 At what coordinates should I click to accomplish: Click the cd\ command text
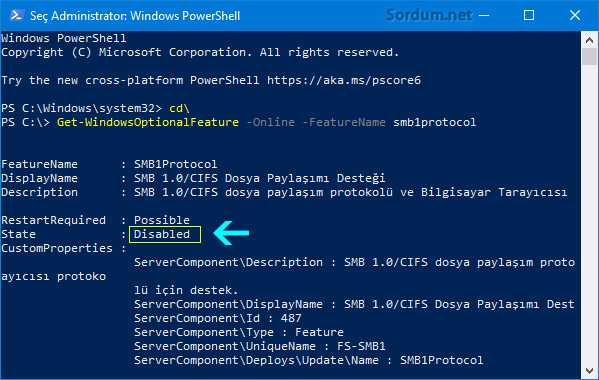(179, 108)
